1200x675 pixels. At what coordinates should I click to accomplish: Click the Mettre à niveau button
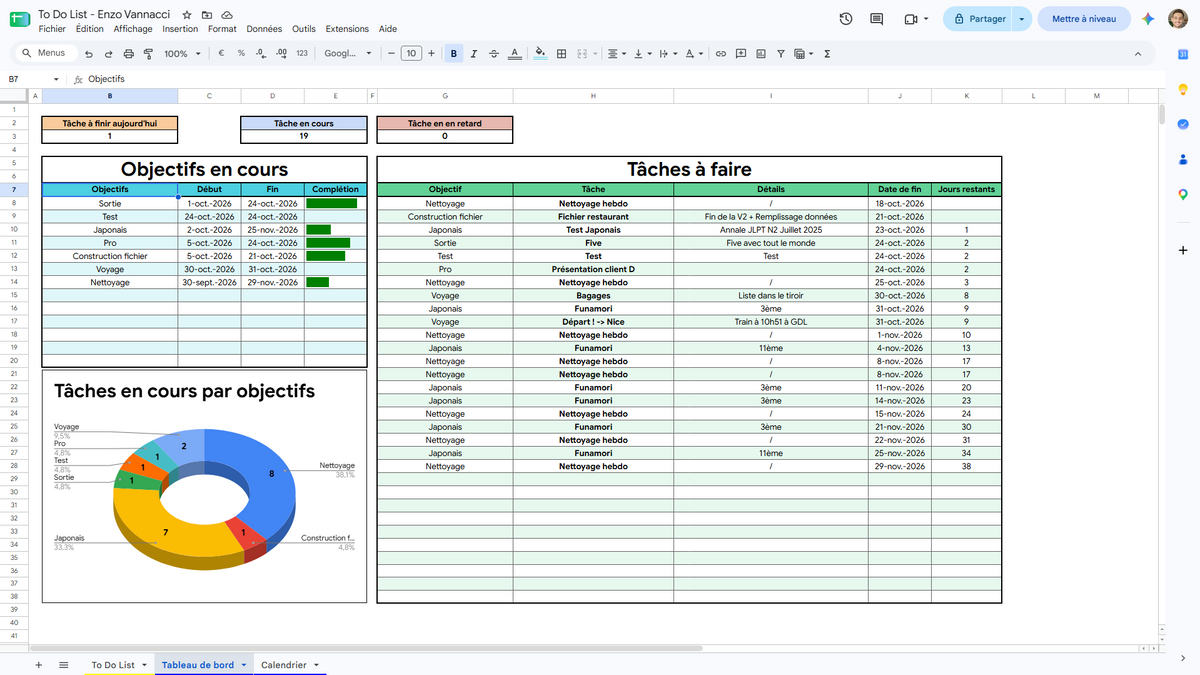click(1085, 19)
